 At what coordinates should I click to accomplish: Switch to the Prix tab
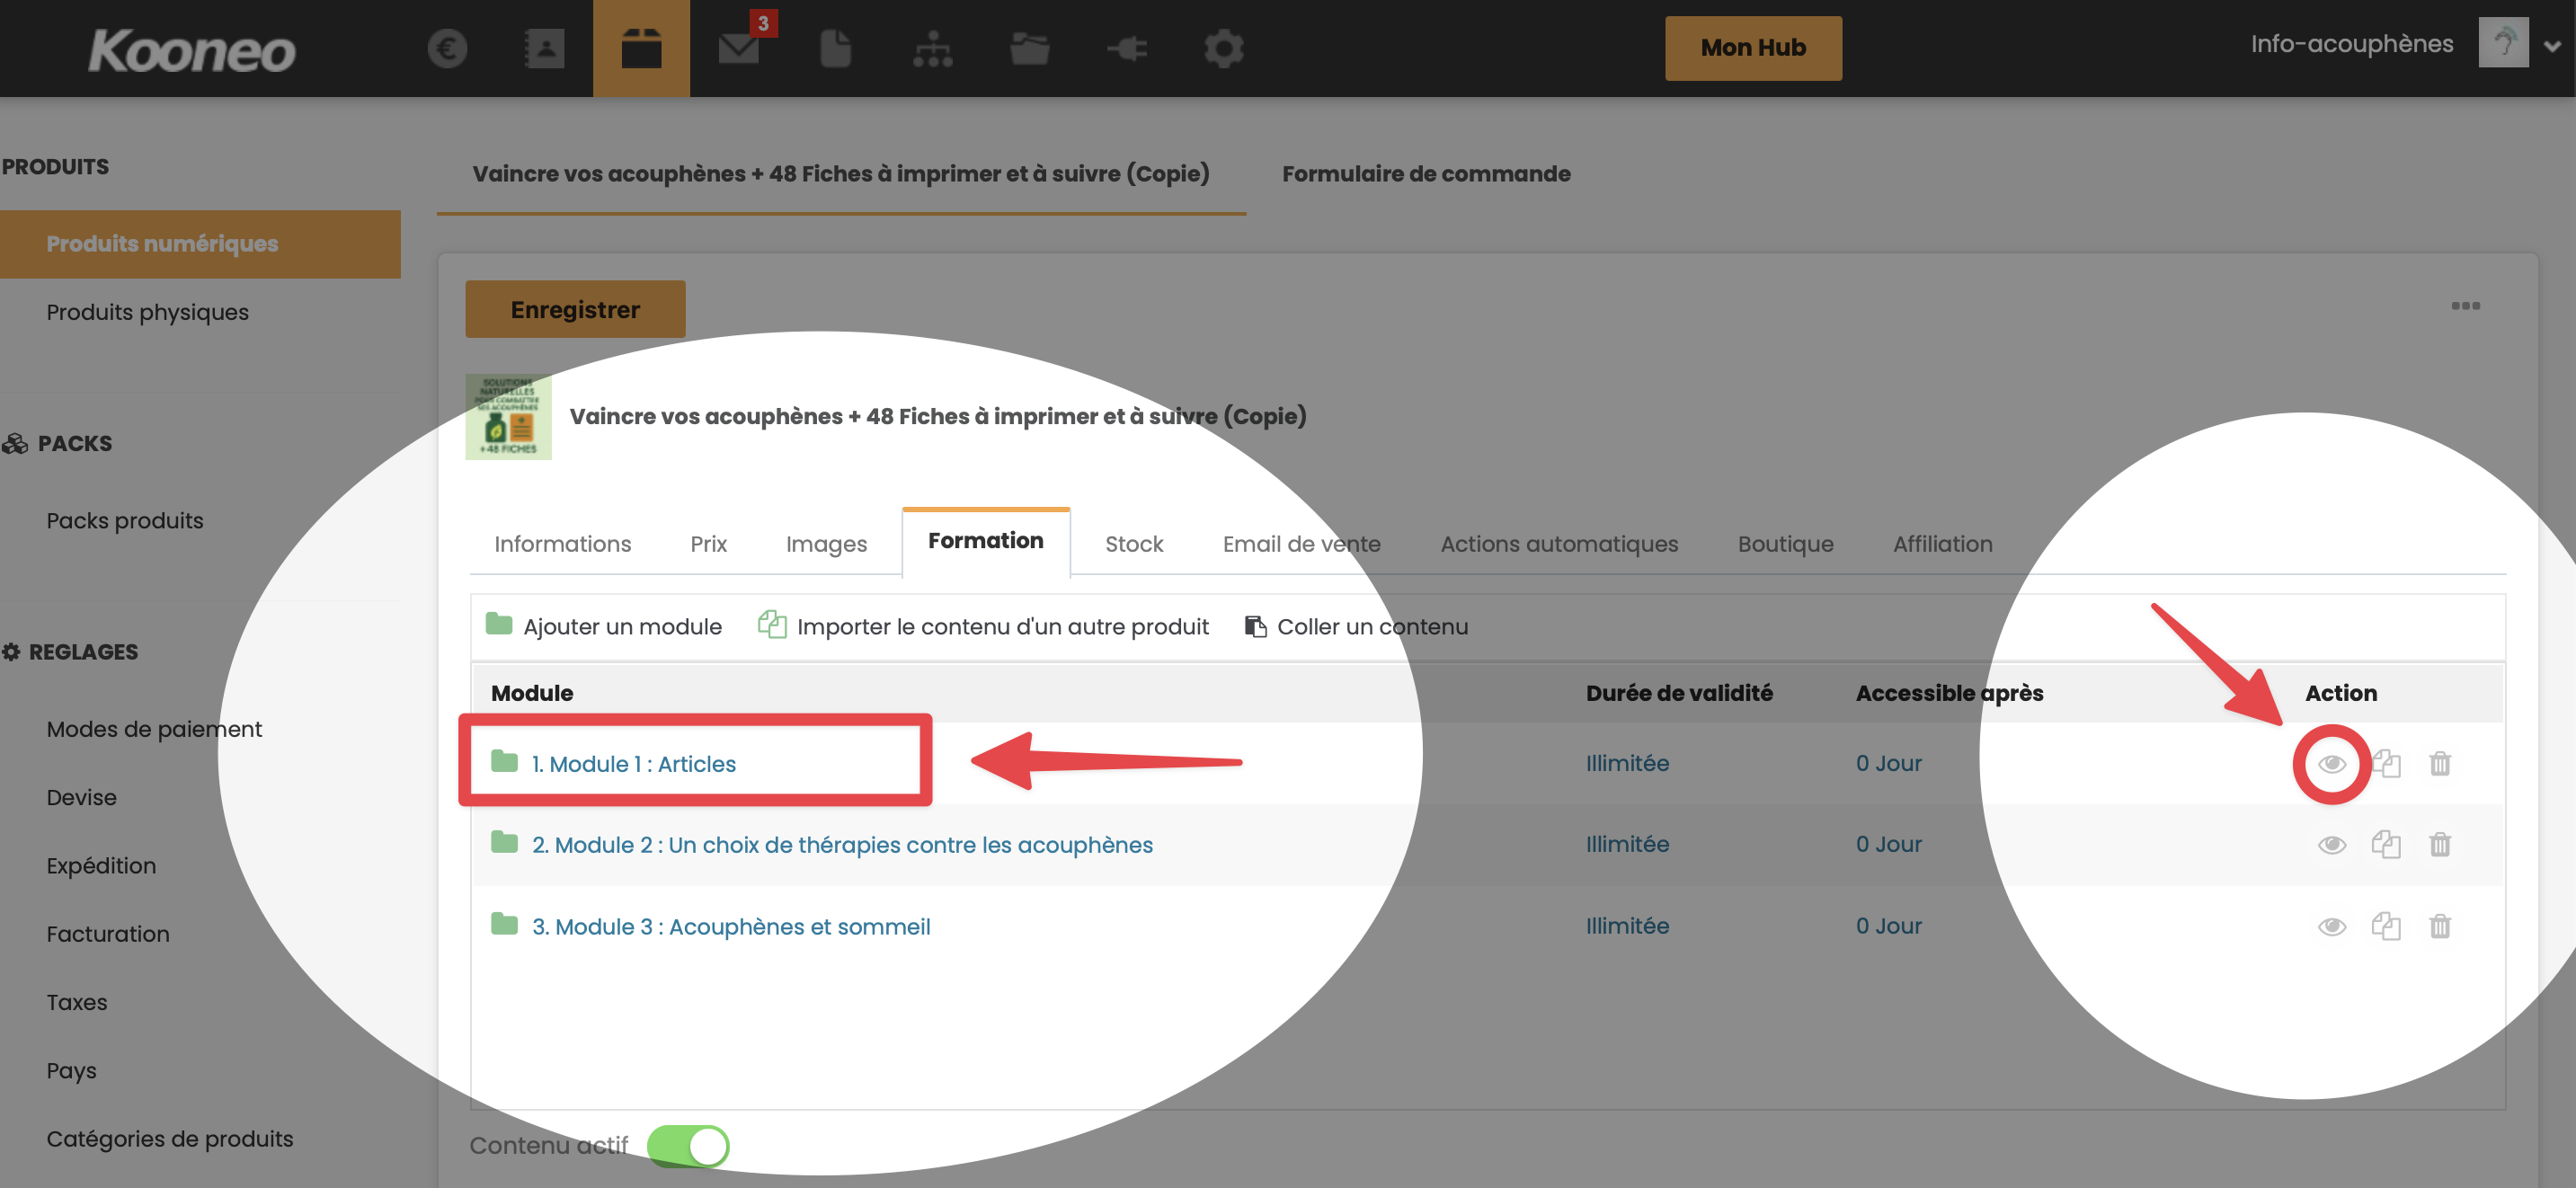pos(708,544)
